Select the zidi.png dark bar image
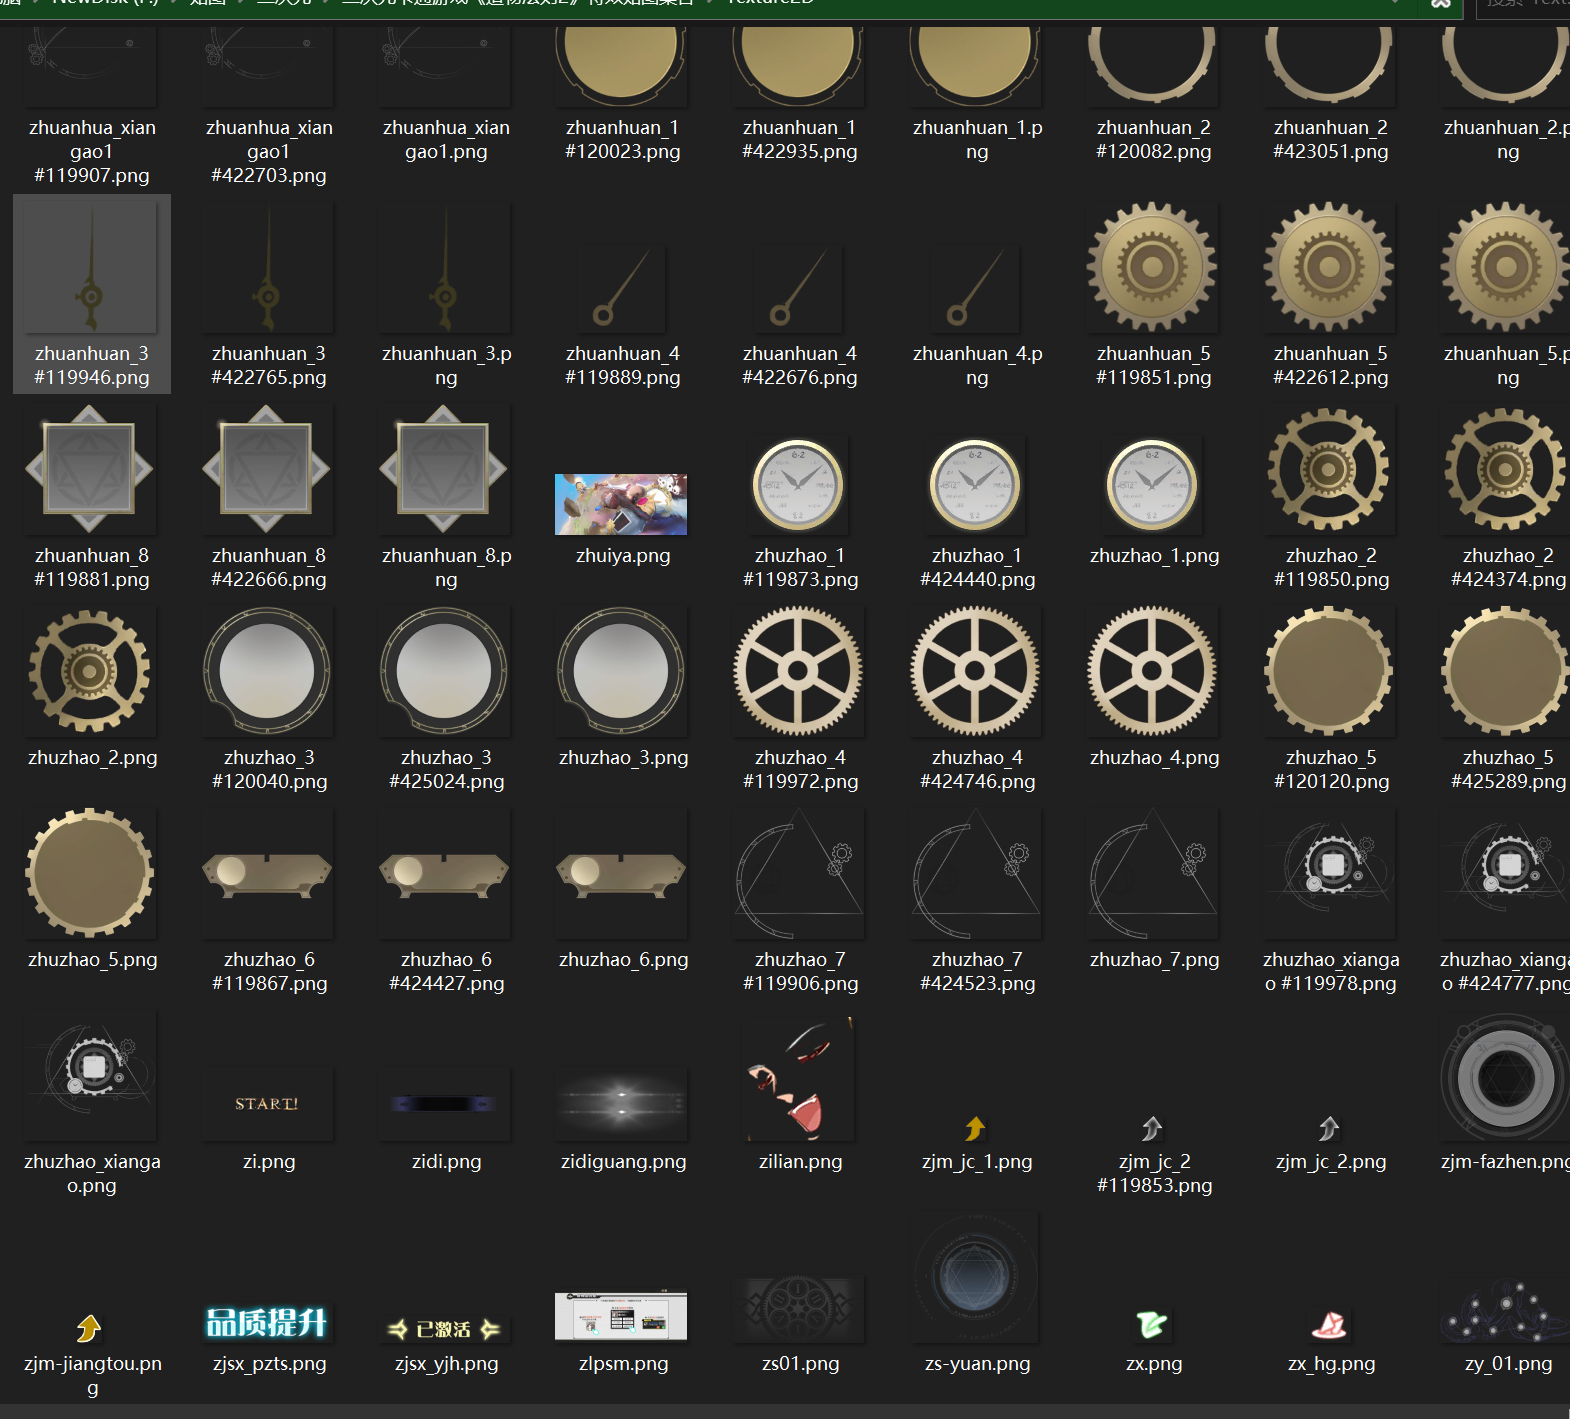 point(445,1104)
